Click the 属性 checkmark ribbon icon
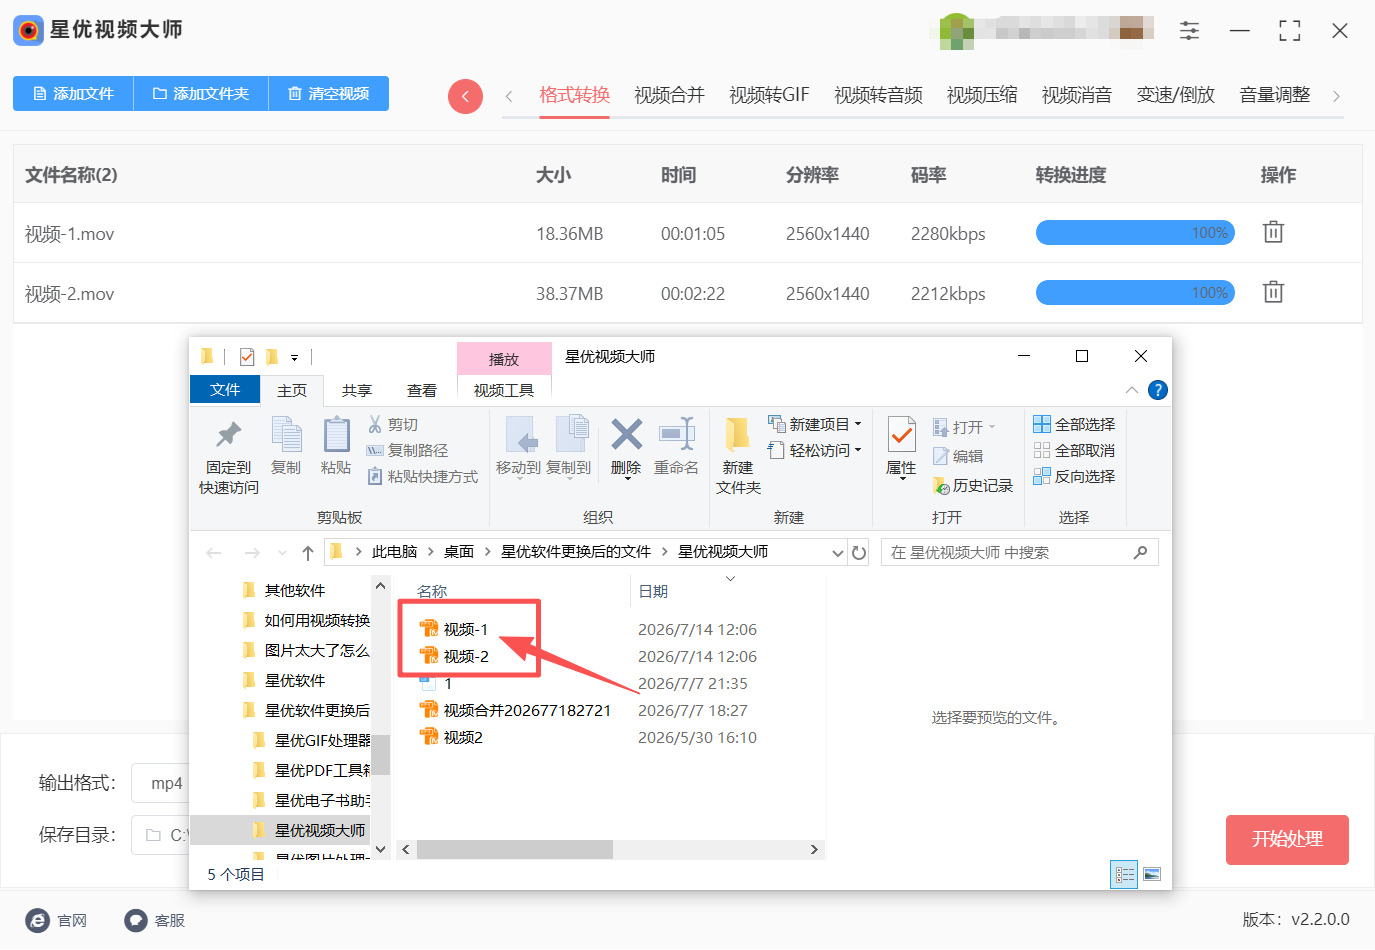Viewport: 1375px width, 950px height. [901, 435]
